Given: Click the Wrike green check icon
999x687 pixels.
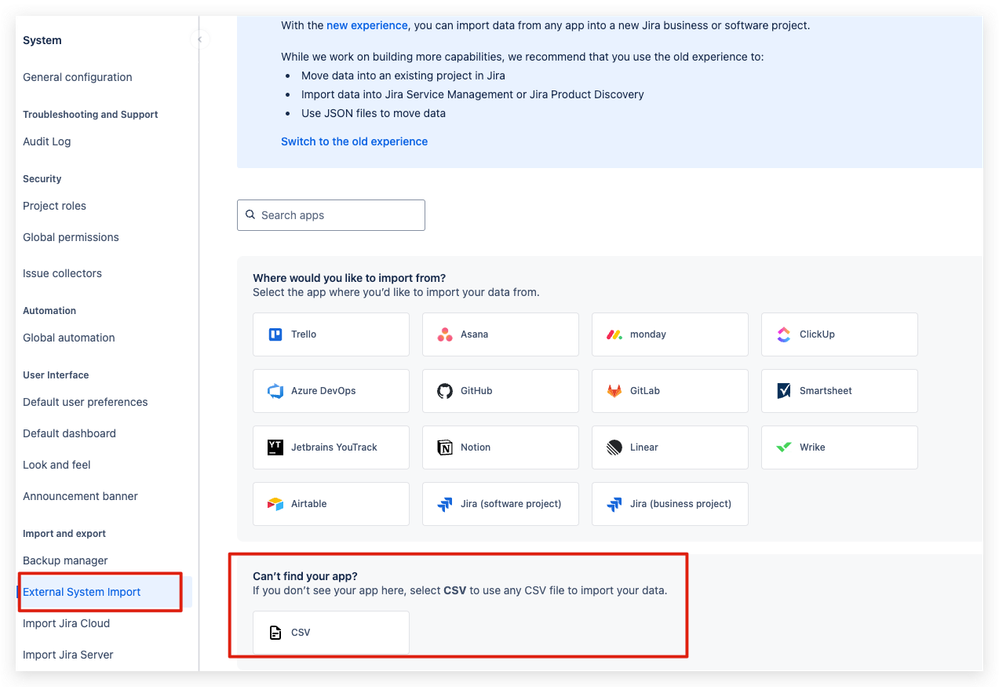Looking at the screenshot, I should (784, 447).
